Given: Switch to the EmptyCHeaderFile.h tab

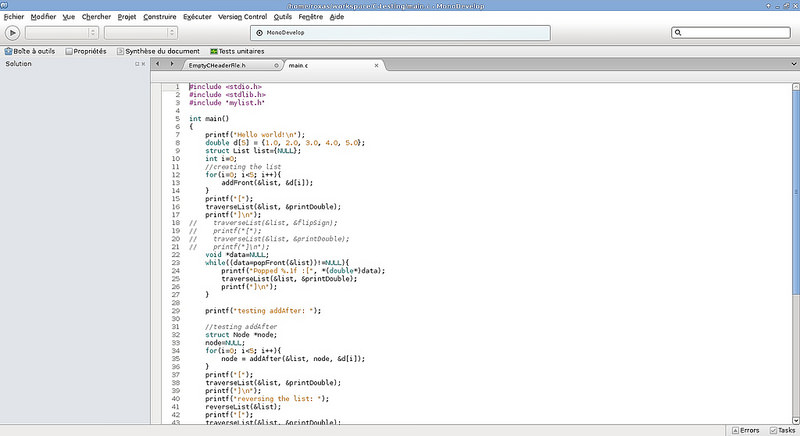Looking at the screenshot, I should click(217, 65).
